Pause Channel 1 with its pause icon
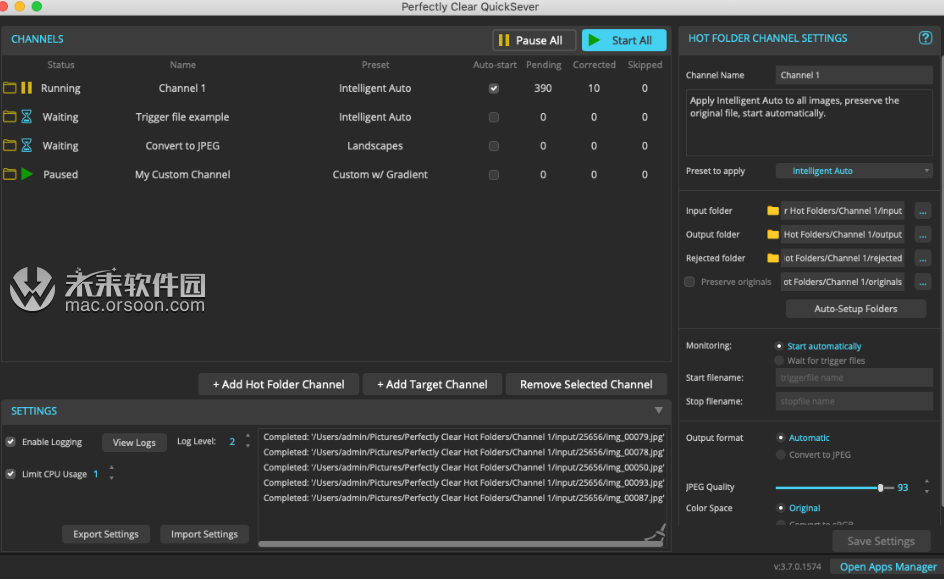This screenshot has height=581, width=944. 26,88
